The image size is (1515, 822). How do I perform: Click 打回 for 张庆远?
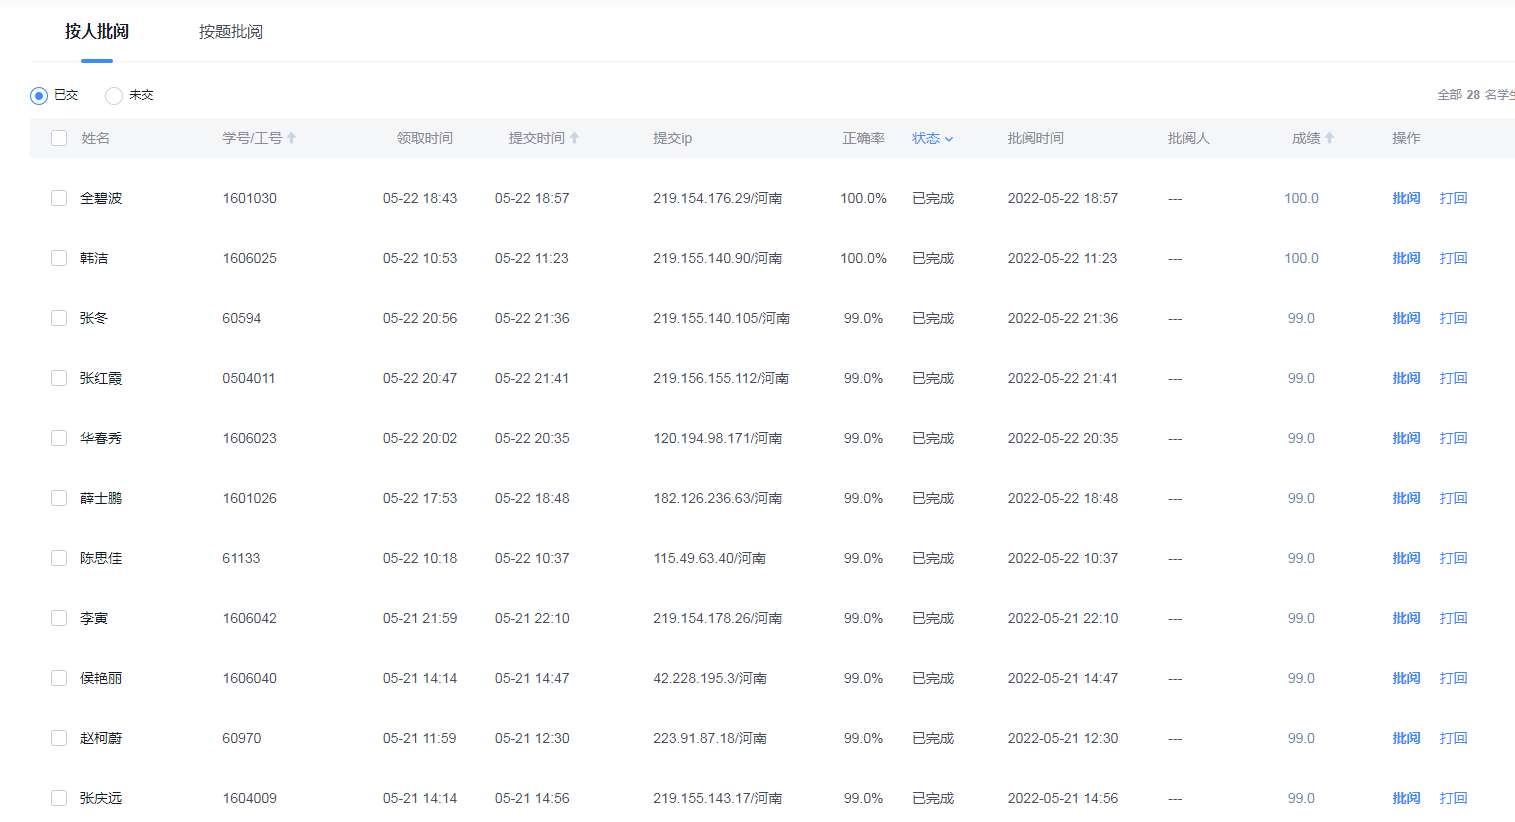point(1453,798)
